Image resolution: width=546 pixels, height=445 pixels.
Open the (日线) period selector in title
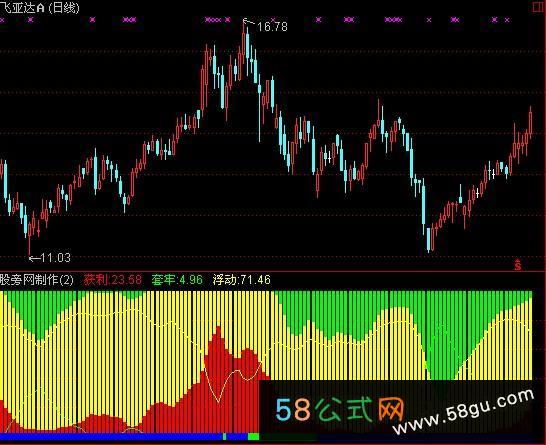point(63,8)
